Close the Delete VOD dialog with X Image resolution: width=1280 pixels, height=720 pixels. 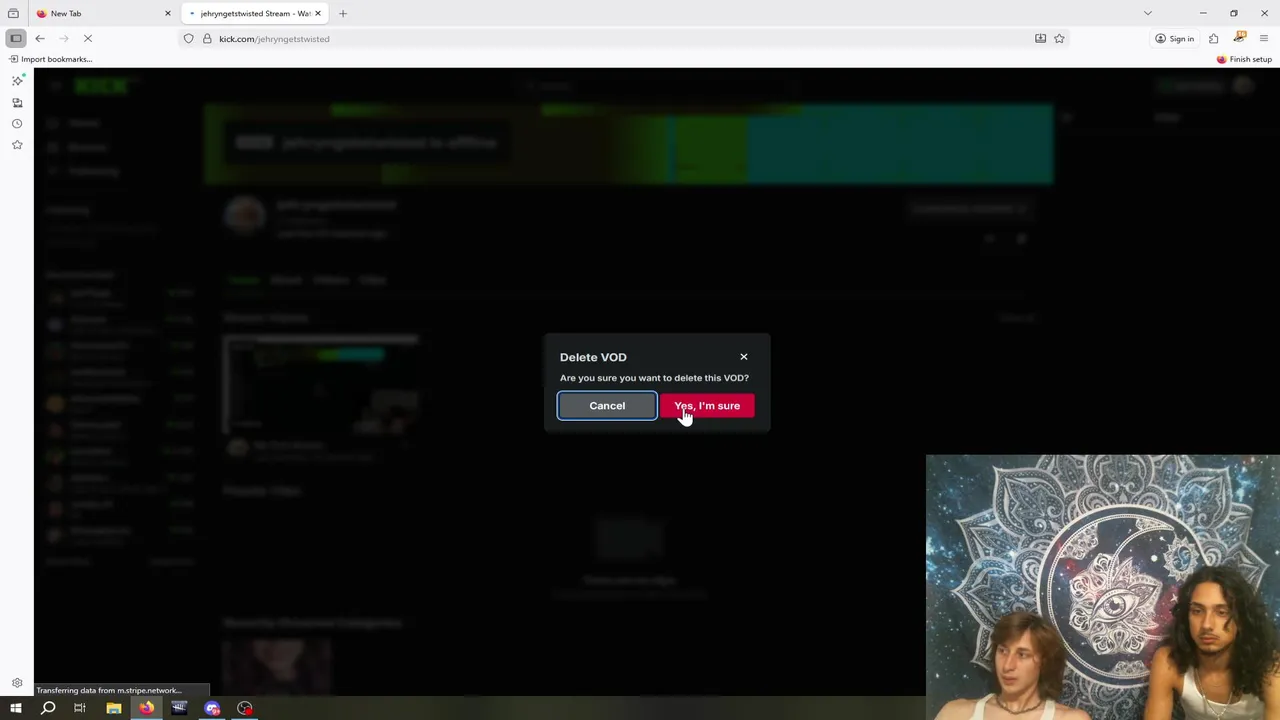[x=743, y=357]
